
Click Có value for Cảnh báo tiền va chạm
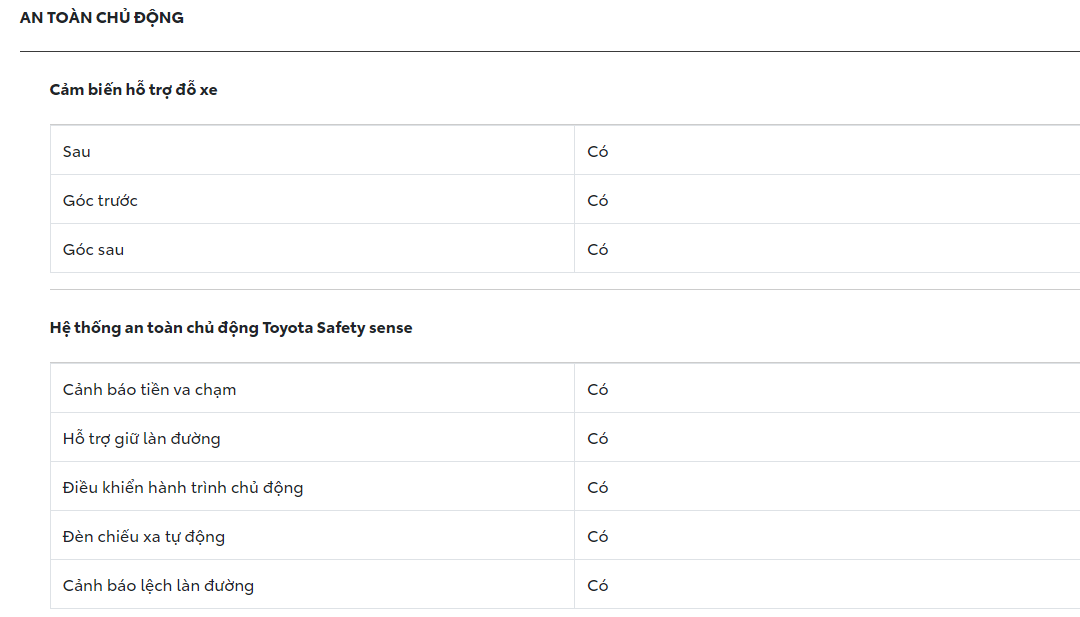(598, 390)
